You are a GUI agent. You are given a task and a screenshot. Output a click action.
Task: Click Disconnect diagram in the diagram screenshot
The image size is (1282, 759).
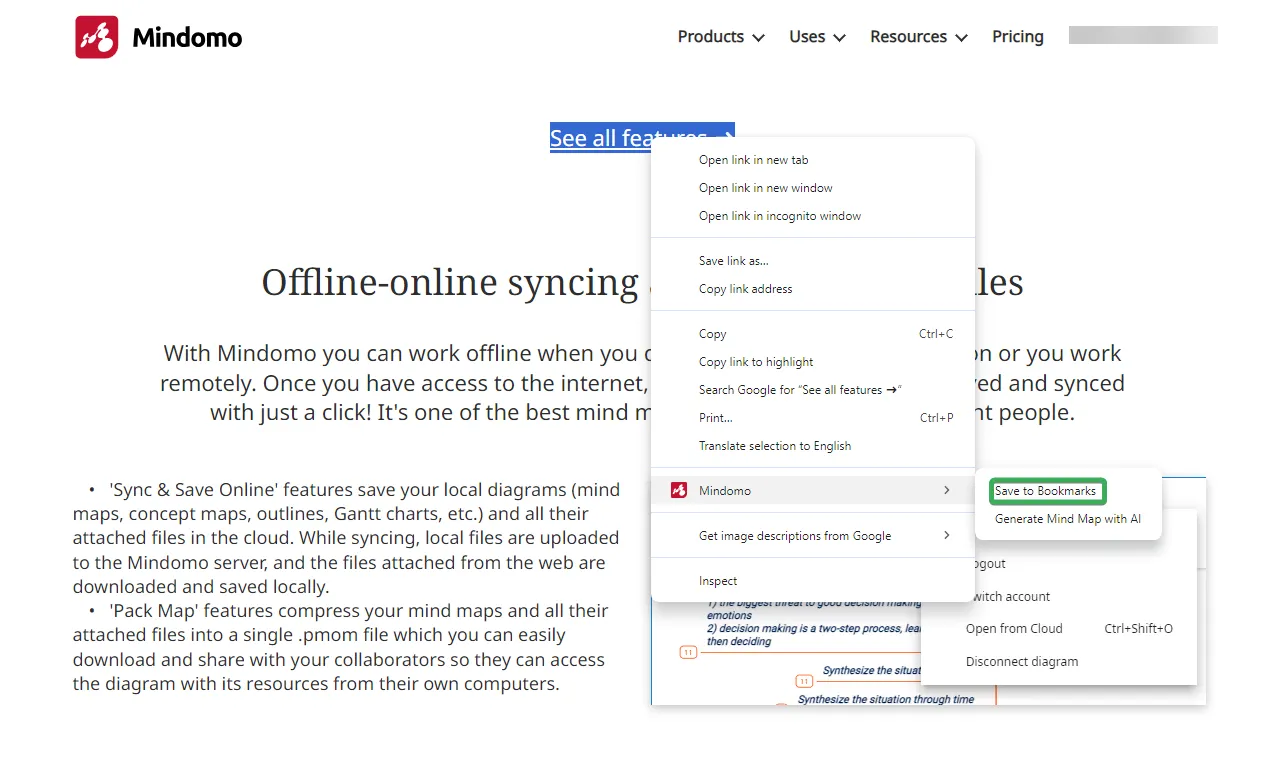(1022, 662)
